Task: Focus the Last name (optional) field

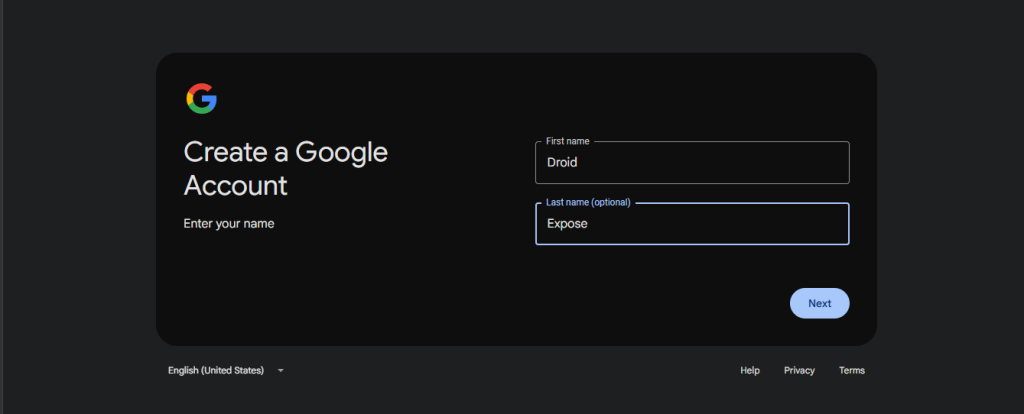Action: click(692, 224)
